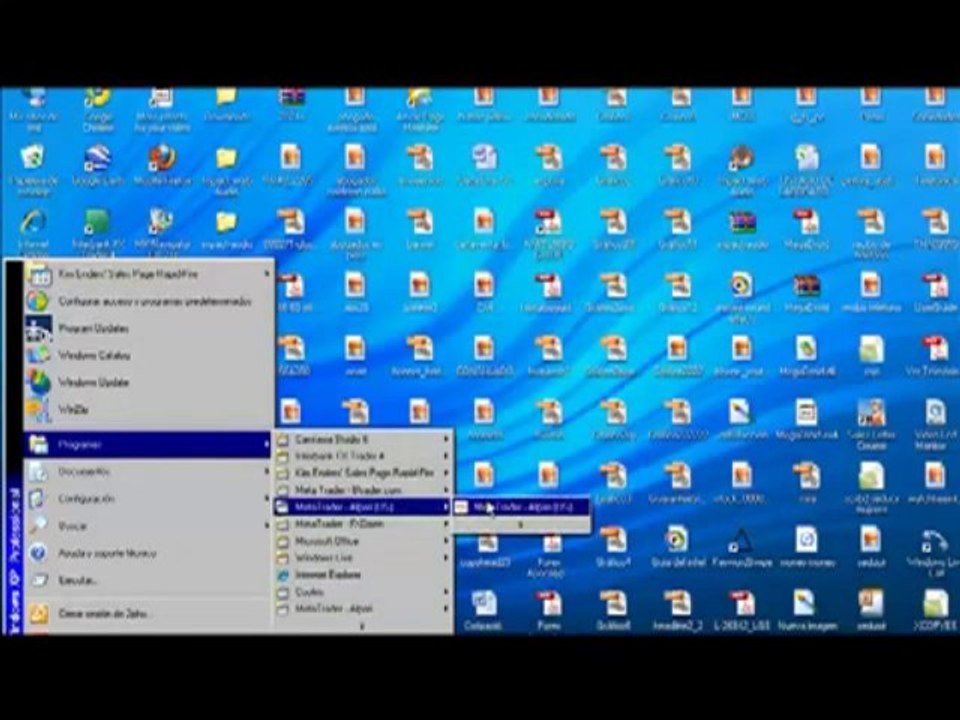Image resolution: width=960 pixels, height=720 pixels.
Task: Select Mozilla Firefox desktop icon
Action: point(162,165)
